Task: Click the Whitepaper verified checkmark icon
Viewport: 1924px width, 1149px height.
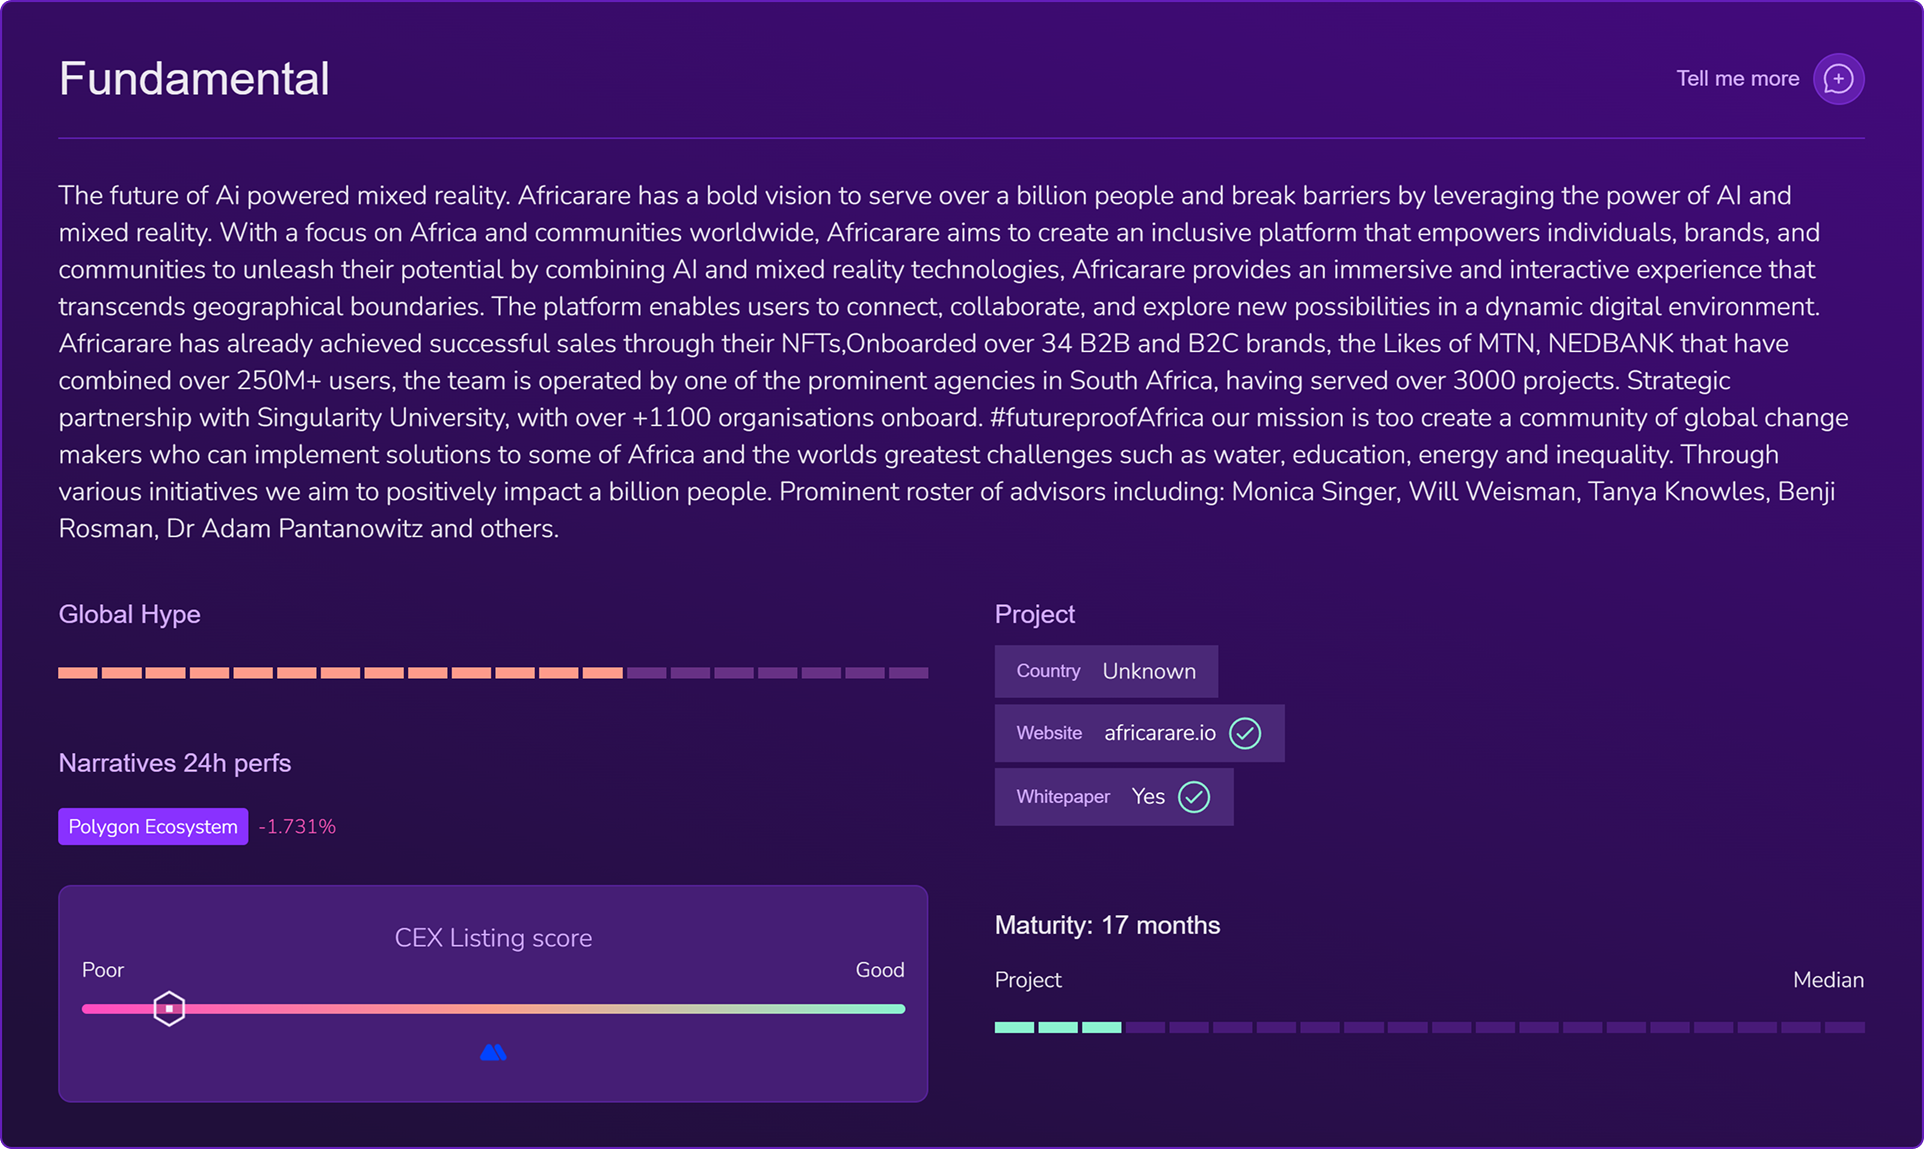Action: (x=1194, y=797)
